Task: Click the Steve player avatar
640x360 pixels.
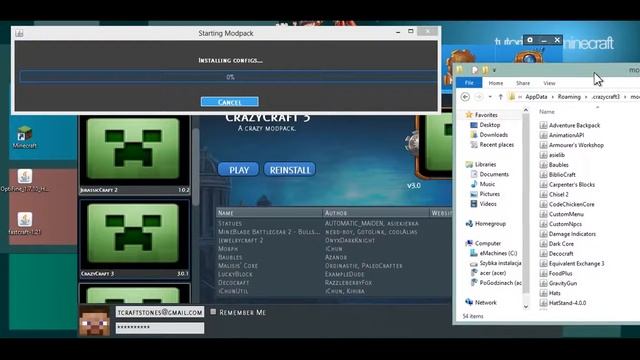Action: (x=94, y=321)
